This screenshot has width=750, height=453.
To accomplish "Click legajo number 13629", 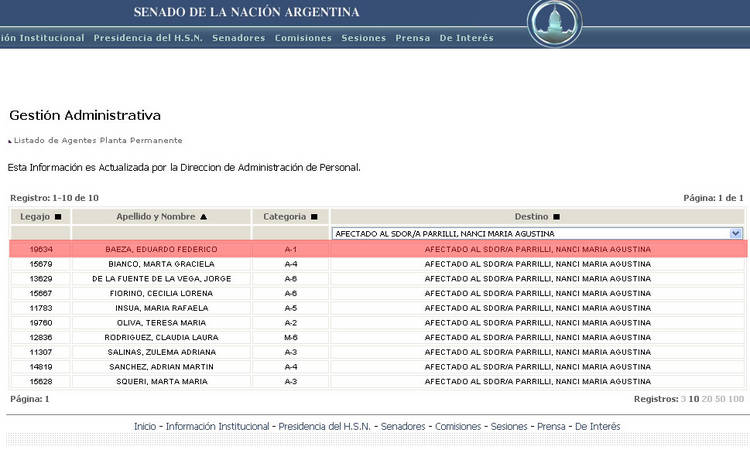I will point(41,279).
